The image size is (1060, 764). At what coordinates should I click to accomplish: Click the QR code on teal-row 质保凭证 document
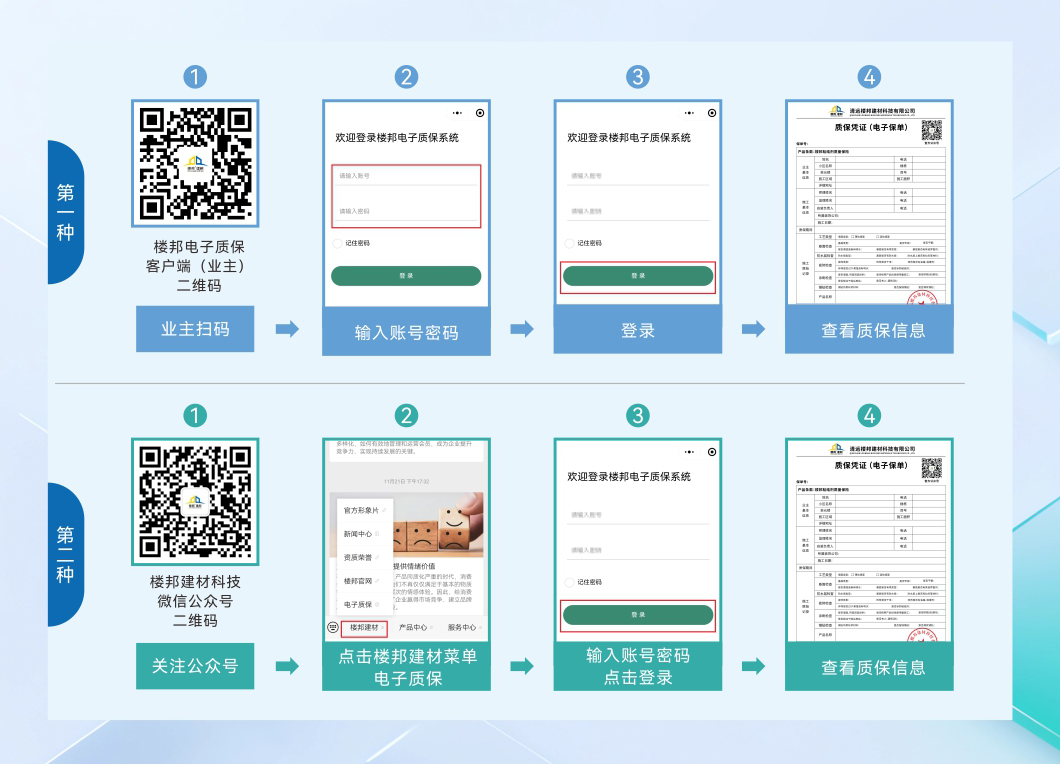(x=932, y=468)
